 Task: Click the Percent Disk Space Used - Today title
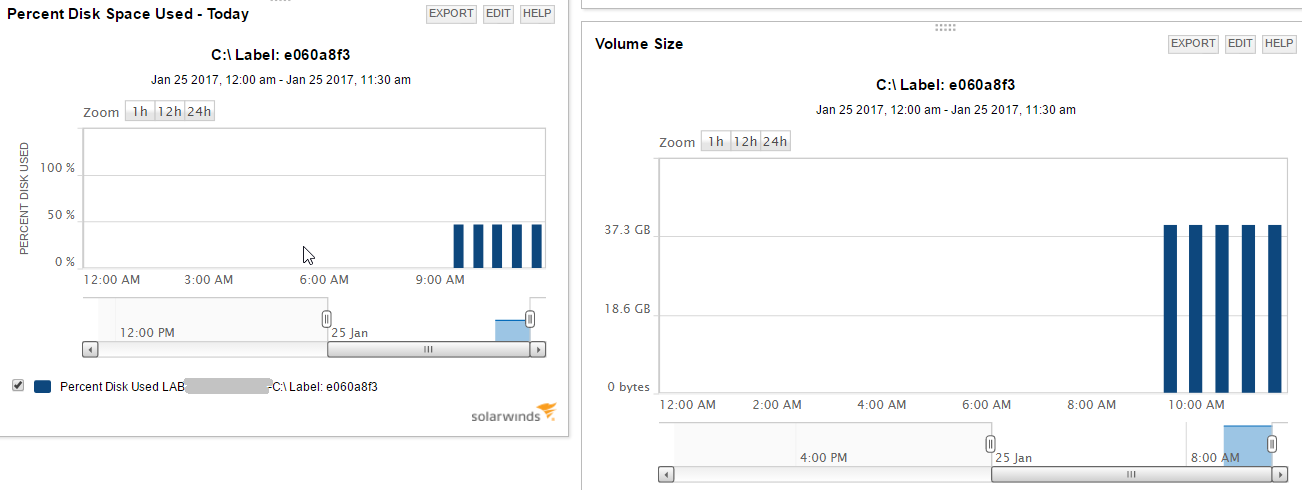tap(128, 14)
